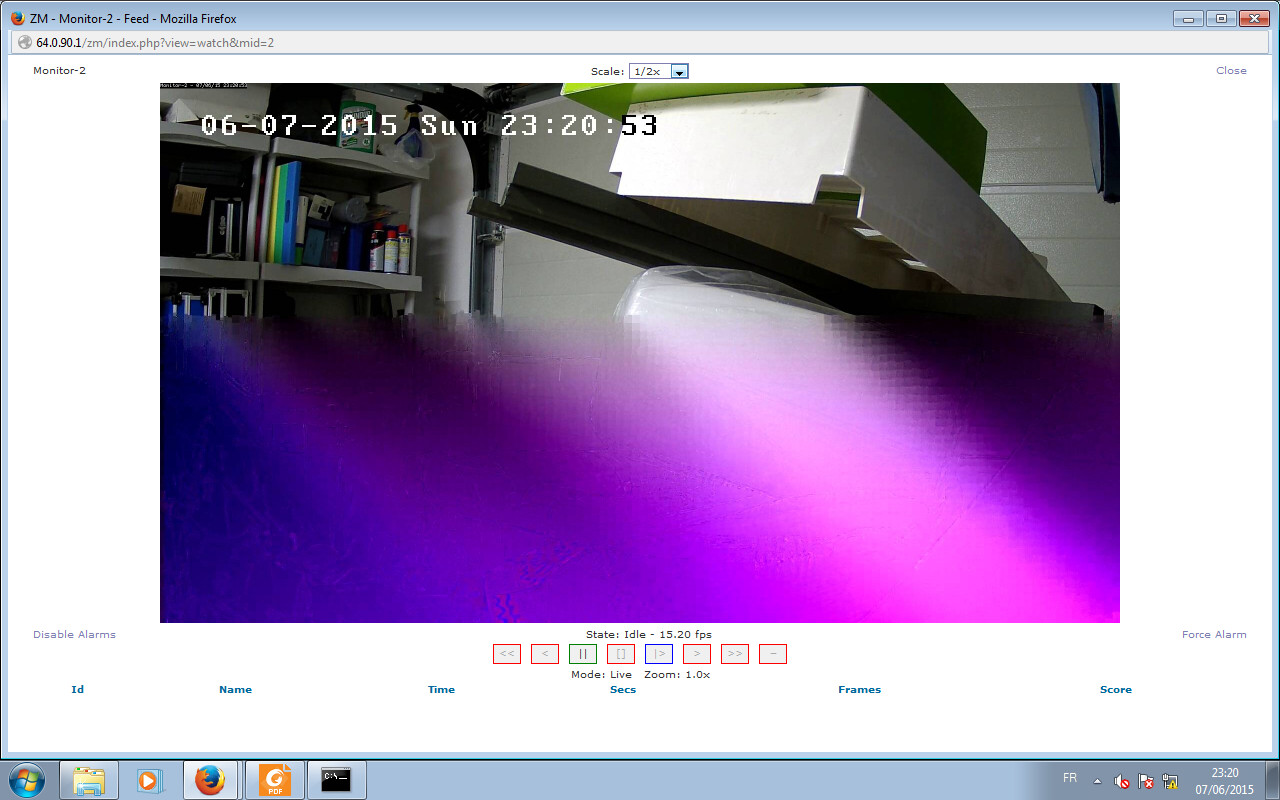Click the 'State: Idle - 15.20 fps' status text
Screen dimensions: 1280x800
pos(649,635)
